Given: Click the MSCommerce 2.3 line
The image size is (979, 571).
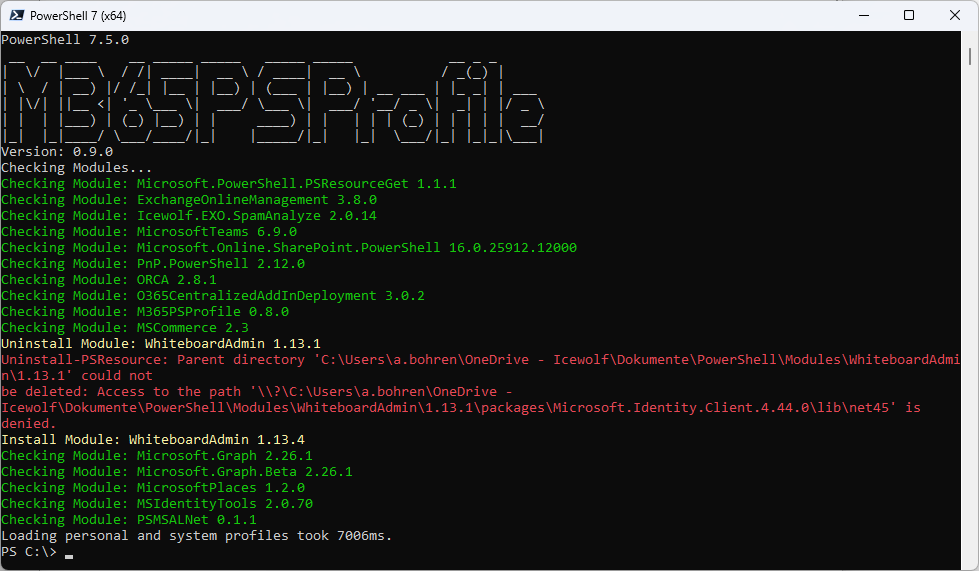Looking at the screenshot, I should [x=125, y=328].
